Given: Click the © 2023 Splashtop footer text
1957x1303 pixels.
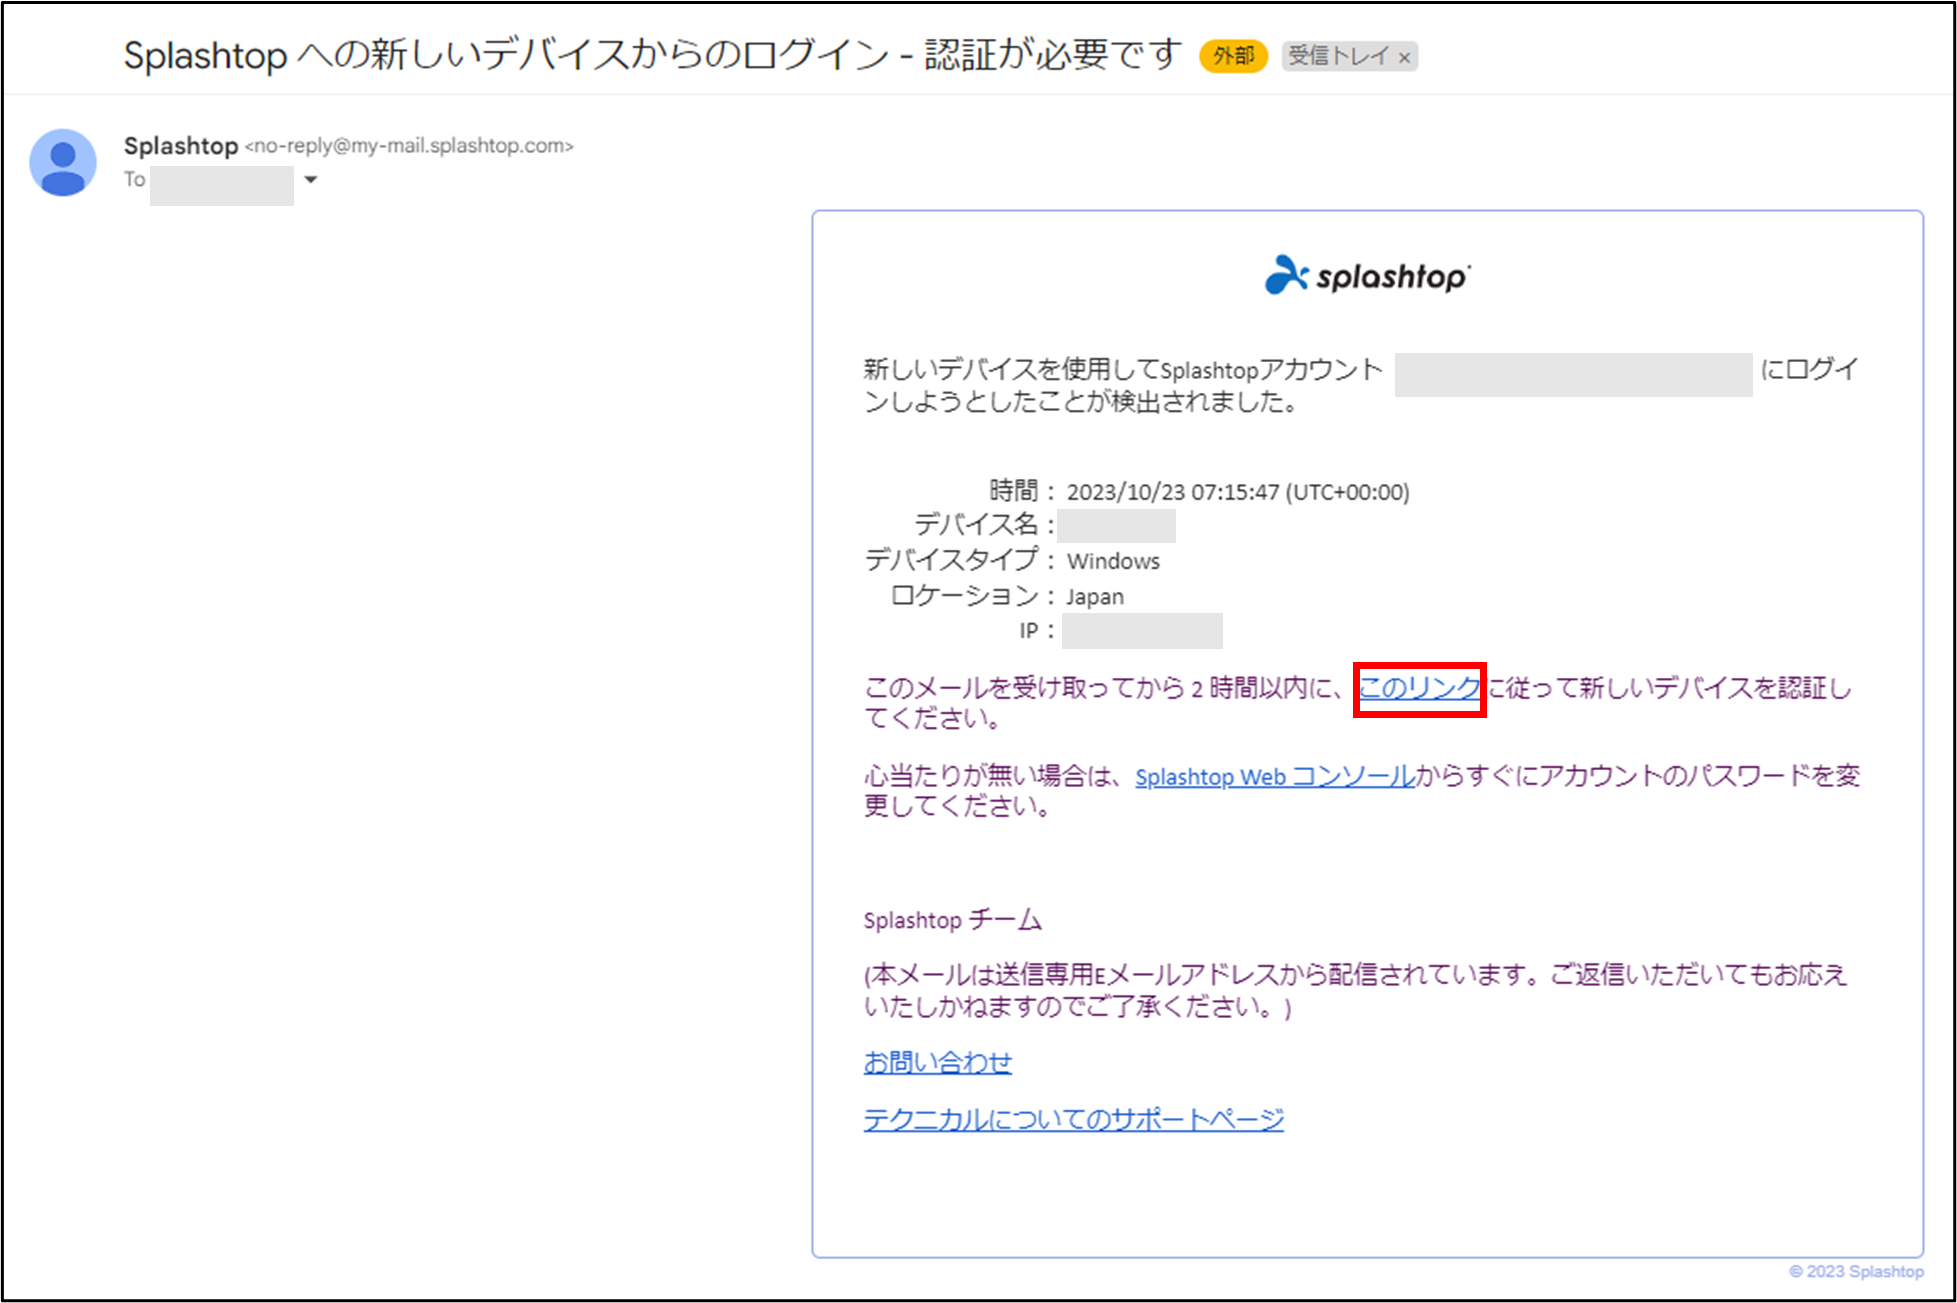Looking at the screenshot, I should [x=1856, y=1271].
